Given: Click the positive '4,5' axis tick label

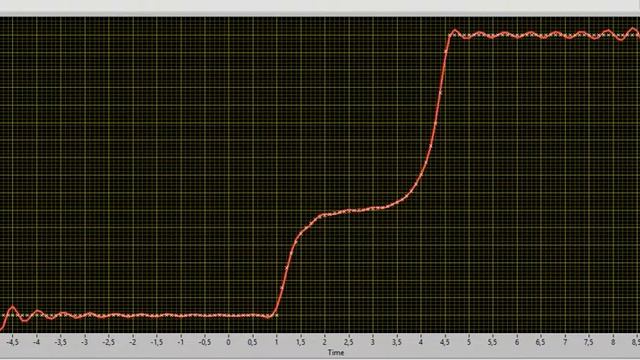Looking at the screenshot, I should pos(445,342).
